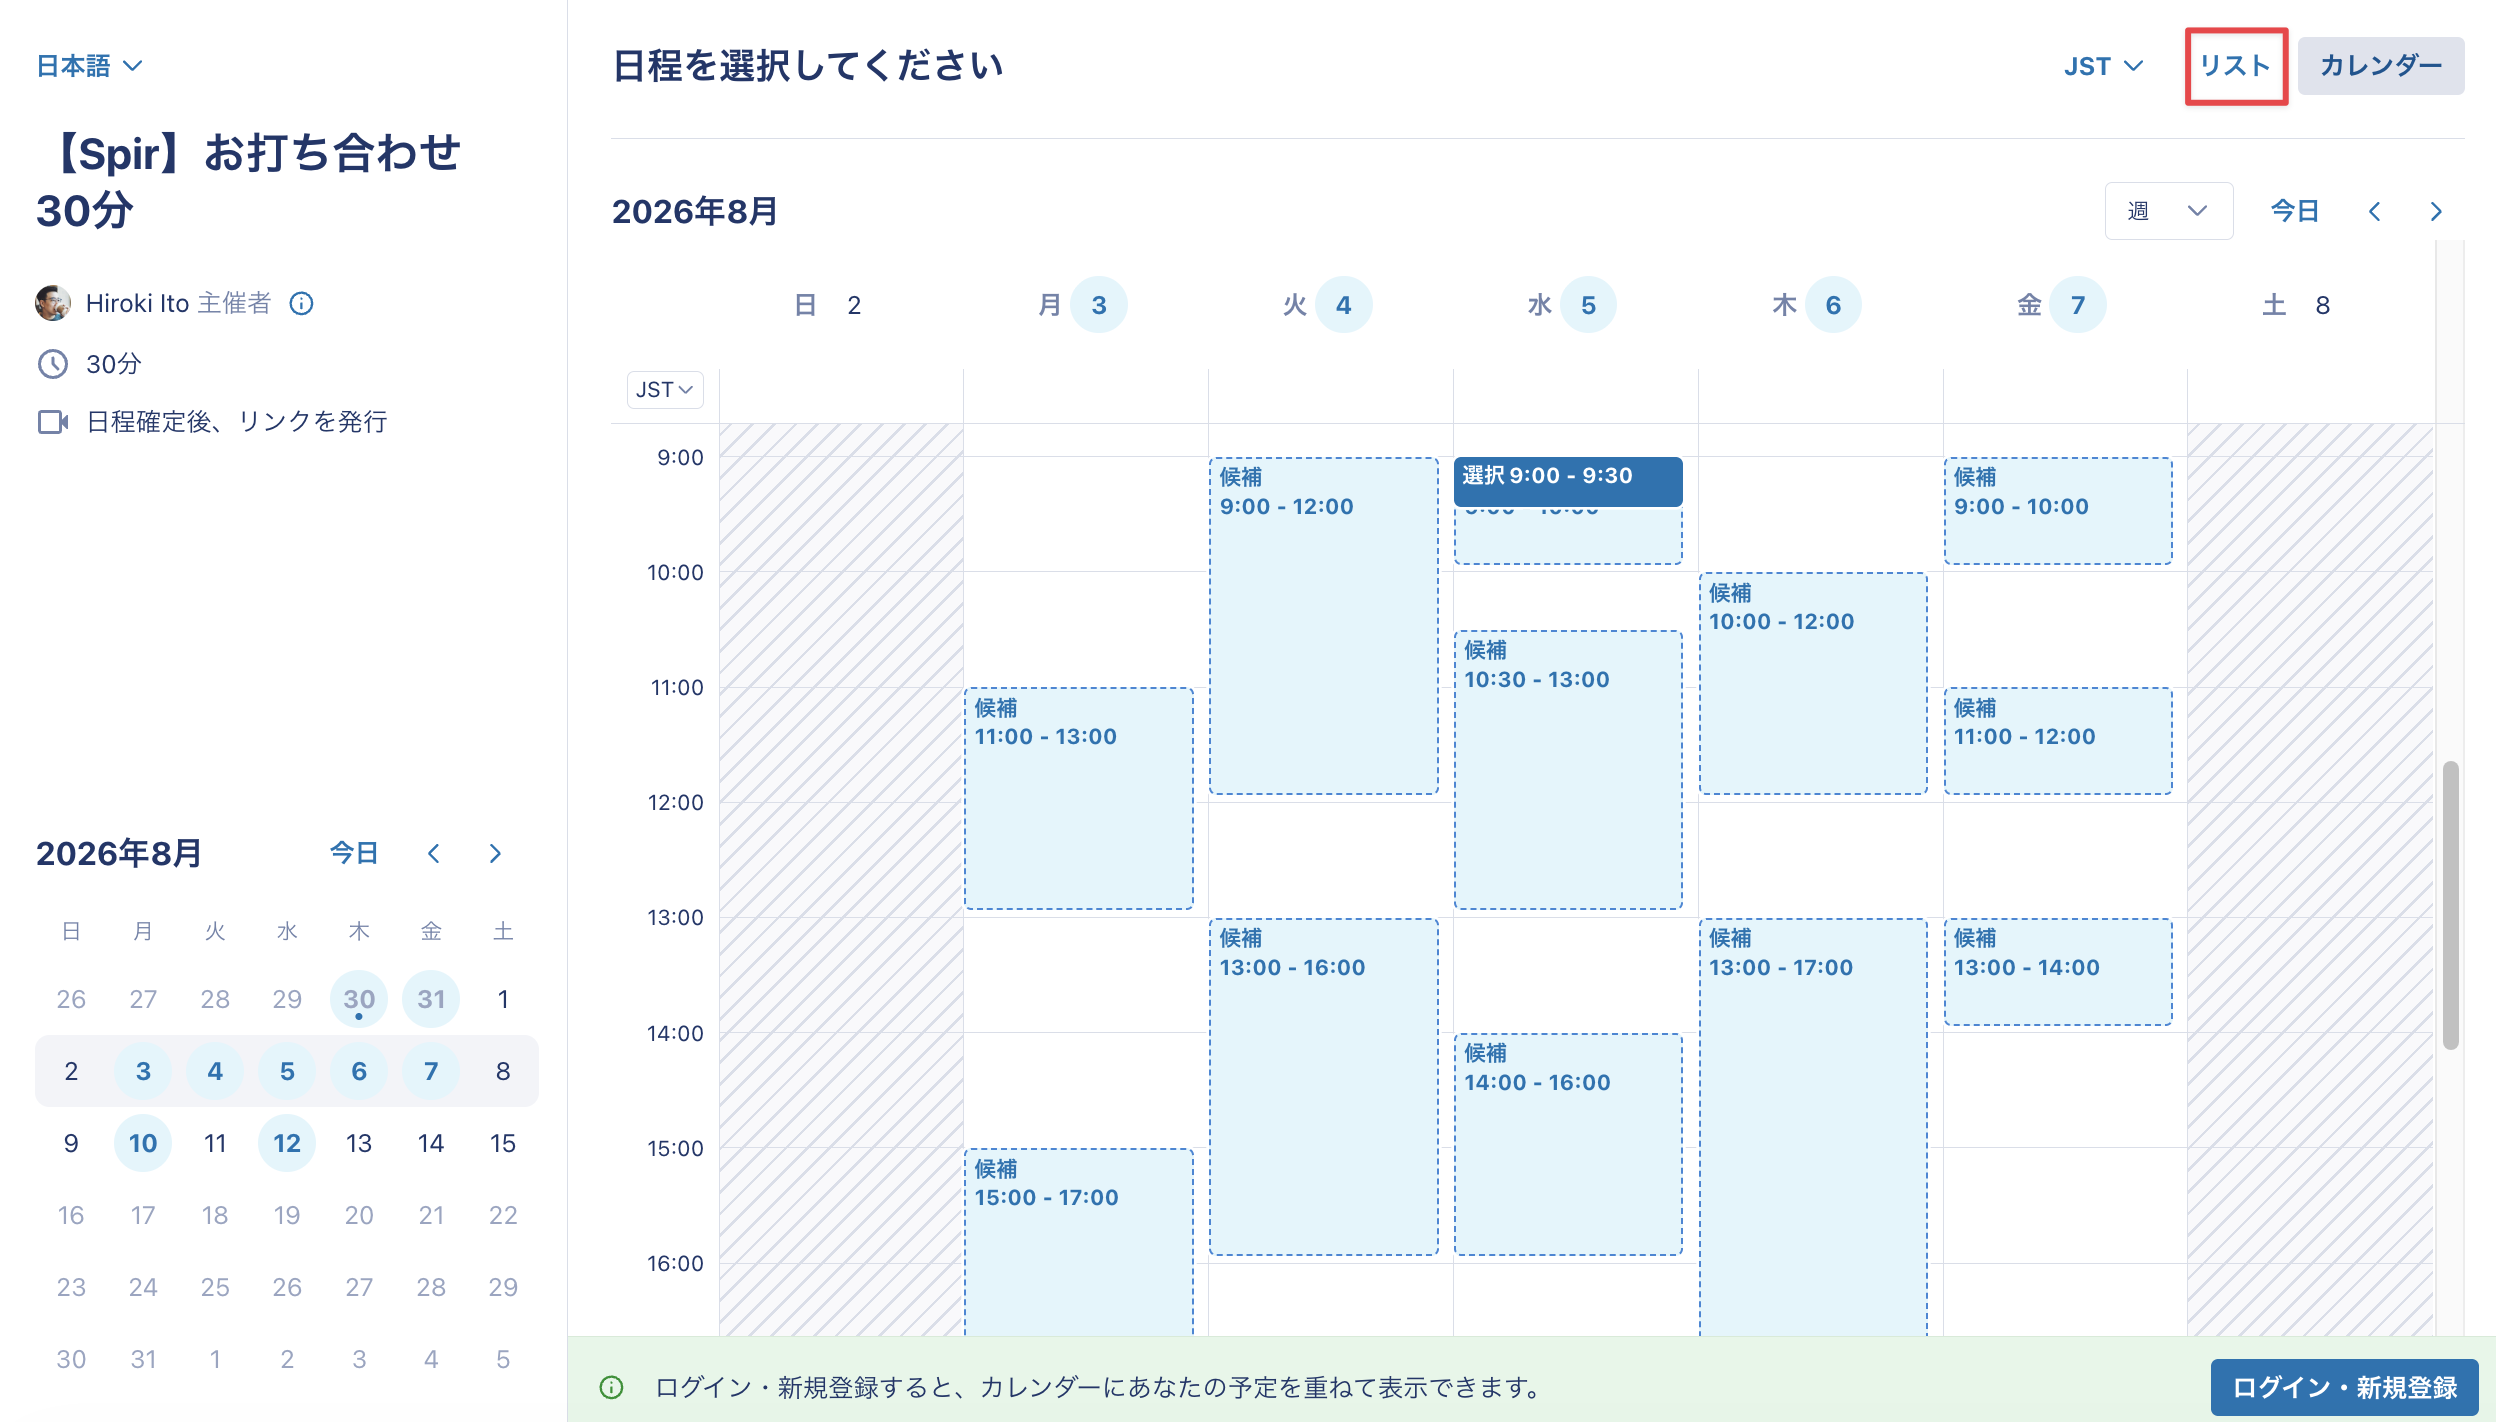The width and height of the screenshot is (2496, 1422).
Task: Click the ログイン・新規登録 button
Action: [2344, 1387]
